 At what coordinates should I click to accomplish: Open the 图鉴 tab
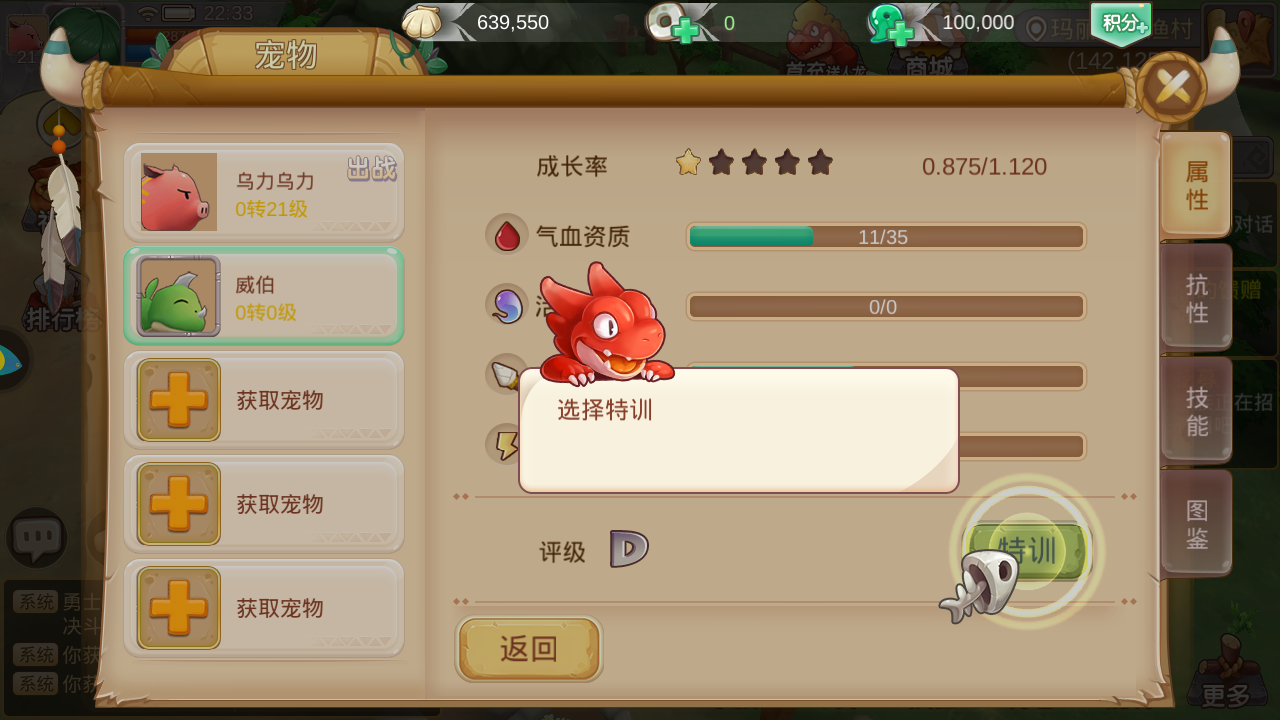point(1196,524)
